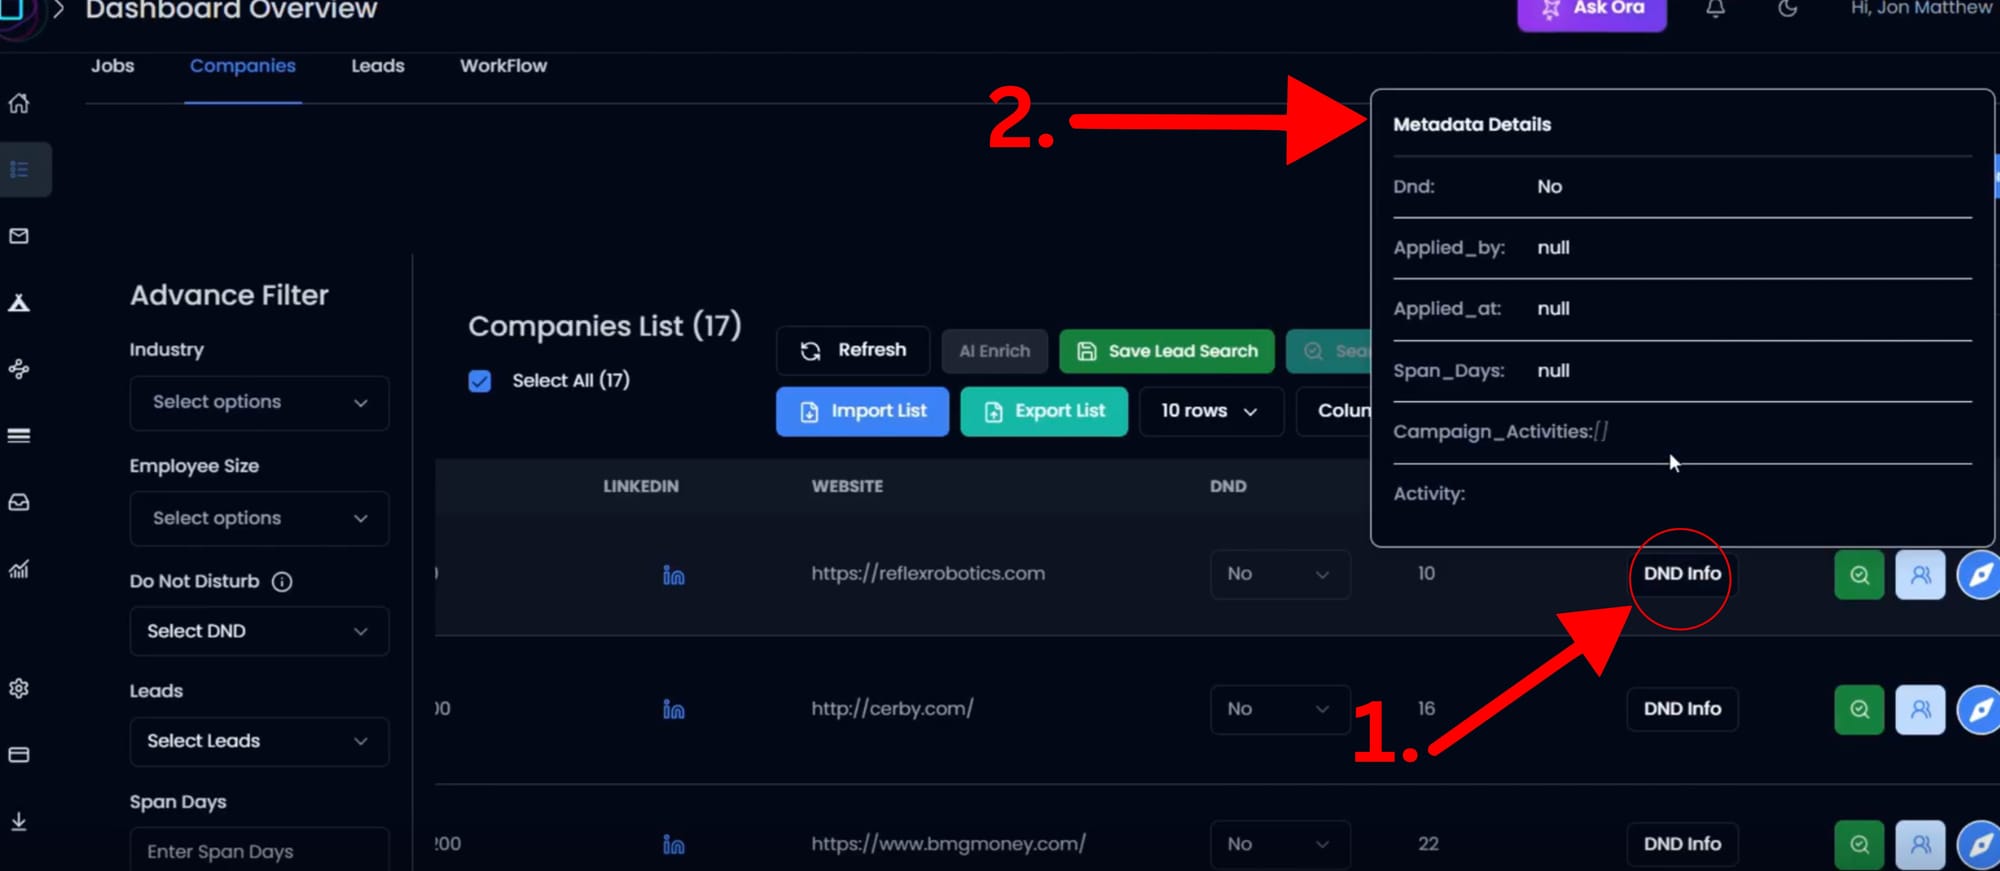2000x871 pixels.
Task: Switch to the Leads tab
Action: click(377, 66)
